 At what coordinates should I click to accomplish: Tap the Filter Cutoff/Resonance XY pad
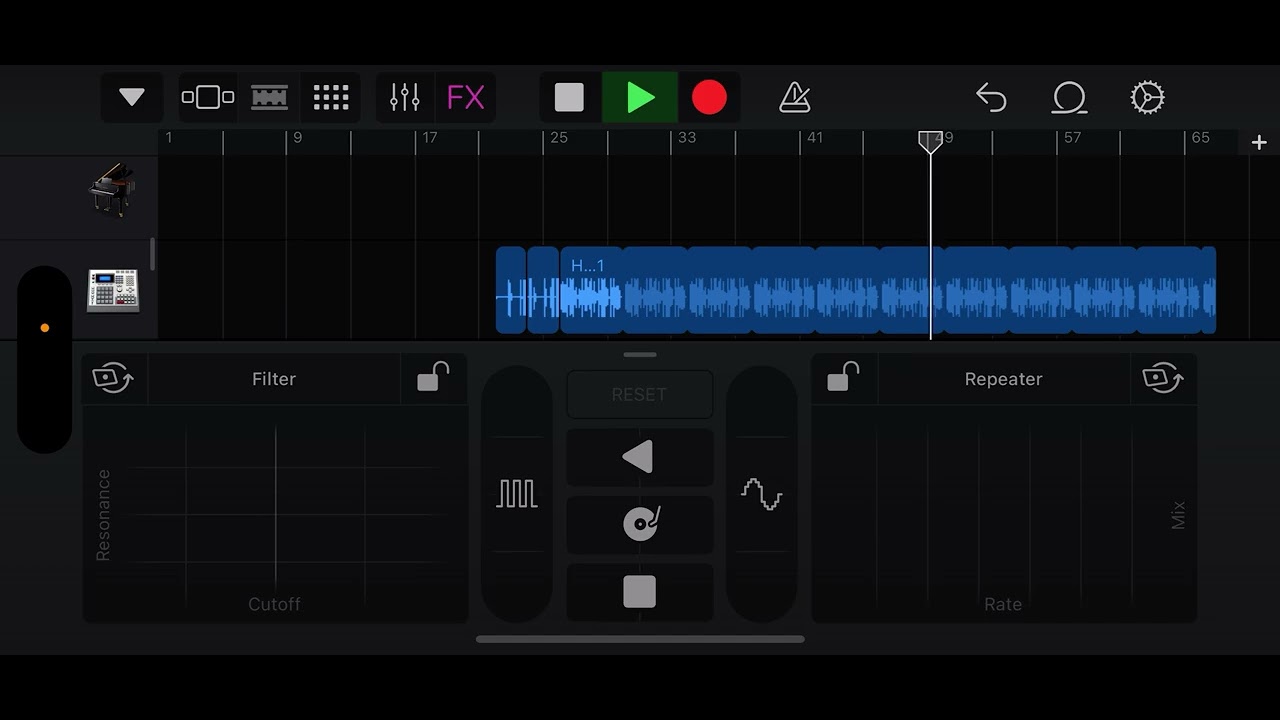[275, 514]
